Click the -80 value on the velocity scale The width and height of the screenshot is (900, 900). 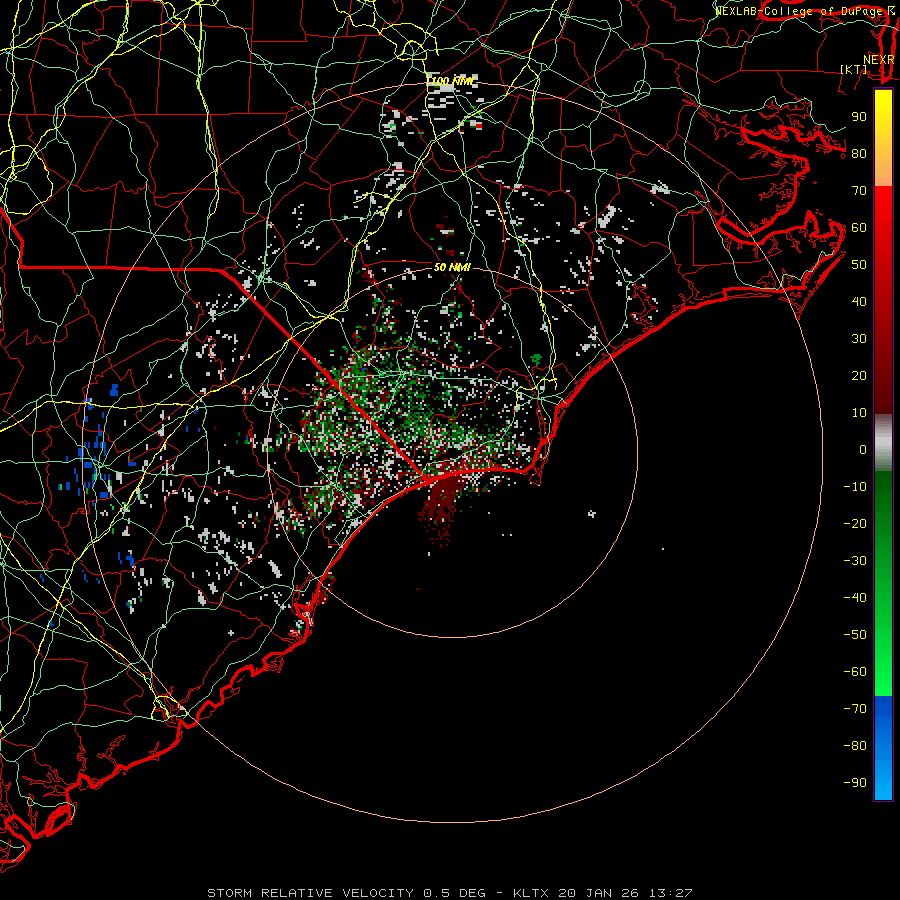click(x=855, y=746)
